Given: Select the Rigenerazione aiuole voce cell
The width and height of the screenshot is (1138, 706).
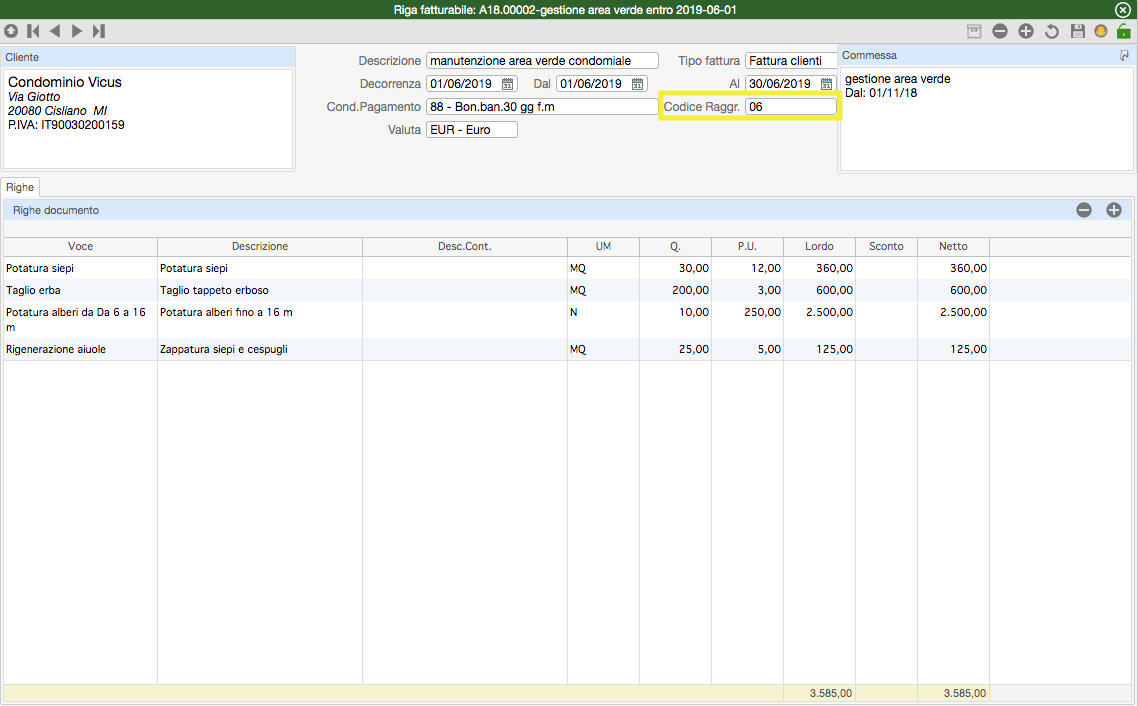Looking at the screenshot, I should [x=81, y=349].
